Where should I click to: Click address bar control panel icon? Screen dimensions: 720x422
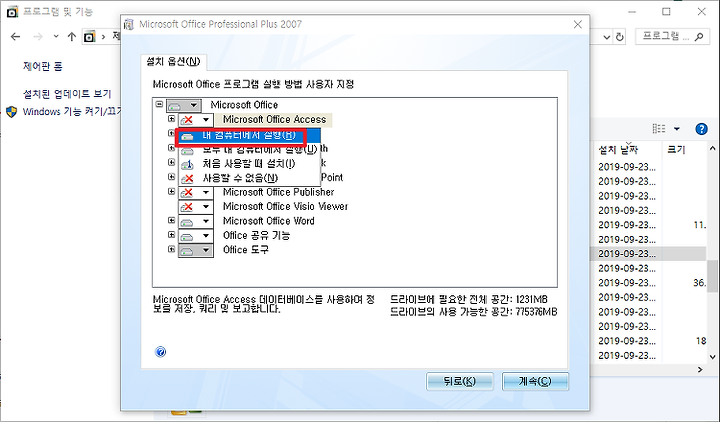click(90, 37)
